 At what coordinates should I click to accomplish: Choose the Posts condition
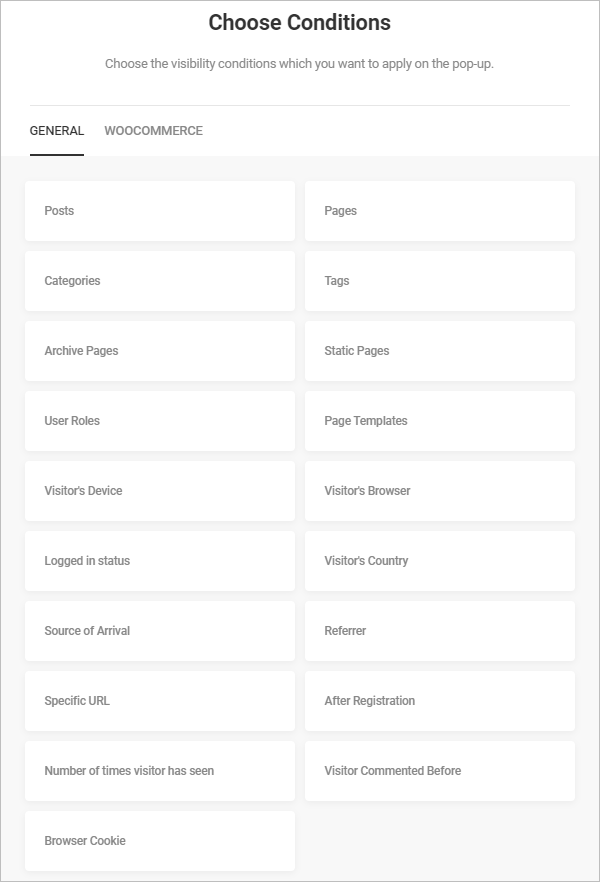point(160,211)
